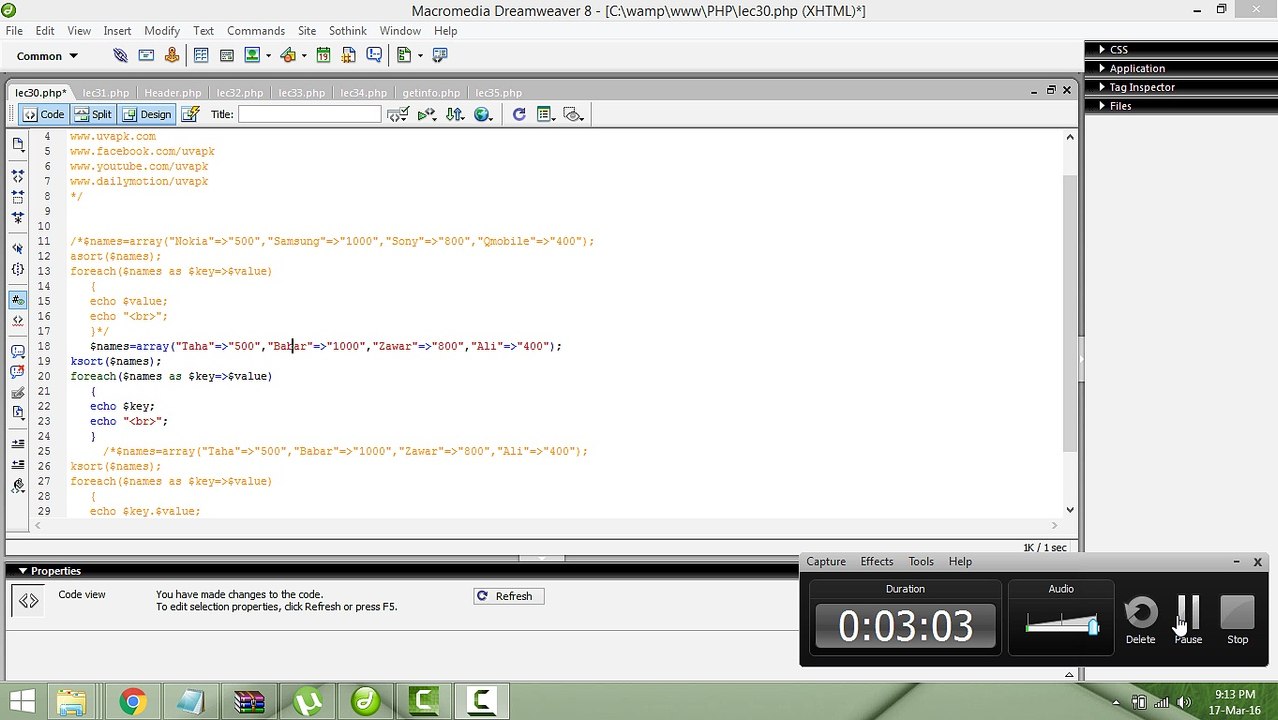
Task: Expand the Tag Inspector panel
Action: [x=1136, y=87]
